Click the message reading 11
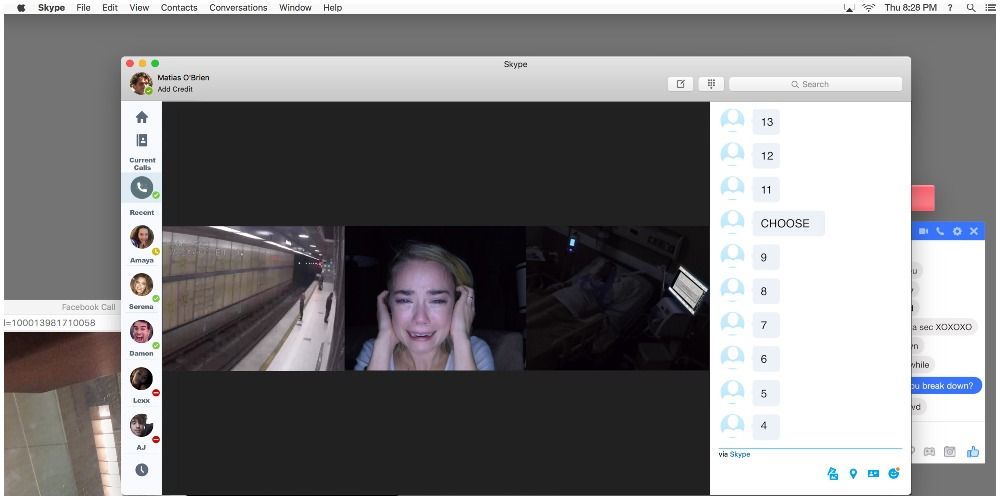The width and height of the screenshot is (1000, 500). (x=767, y=190)
